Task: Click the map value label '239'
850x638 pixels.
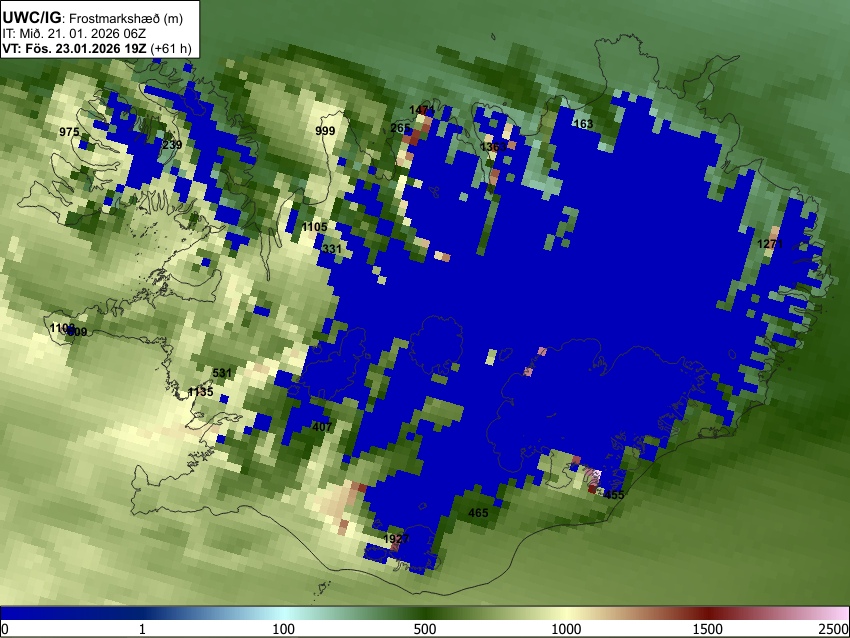Action: click(x=172, y=145)
